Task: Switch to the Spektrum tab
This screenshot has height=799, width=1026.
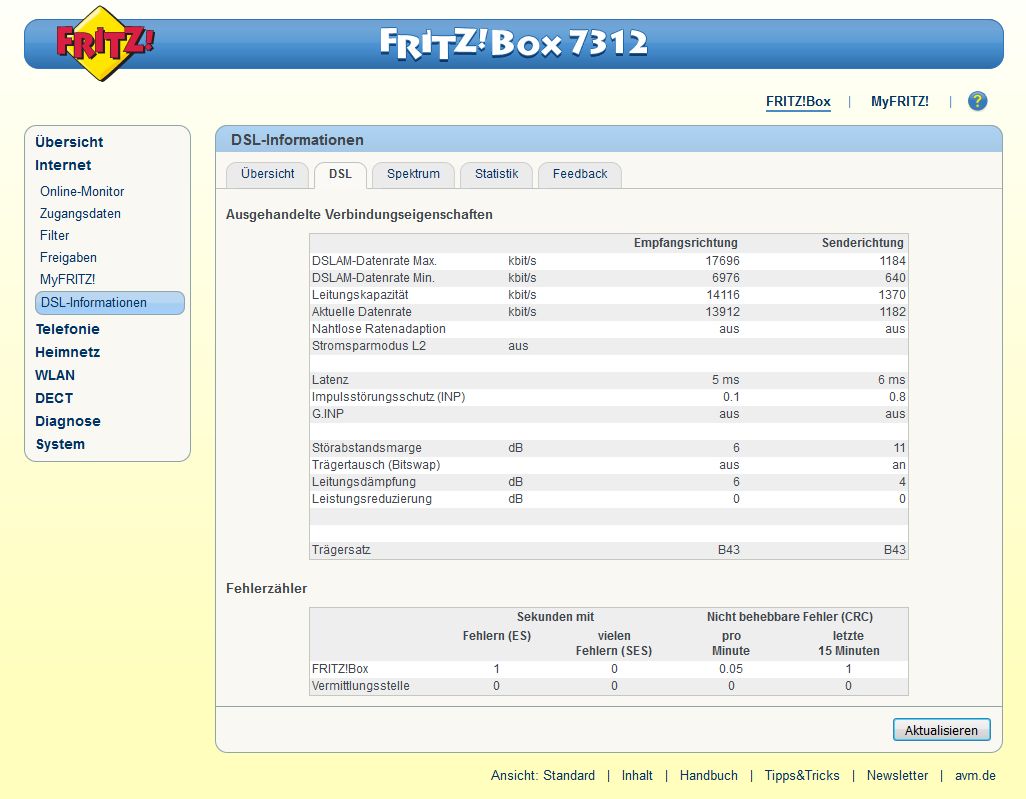Action: pos(413,174)
